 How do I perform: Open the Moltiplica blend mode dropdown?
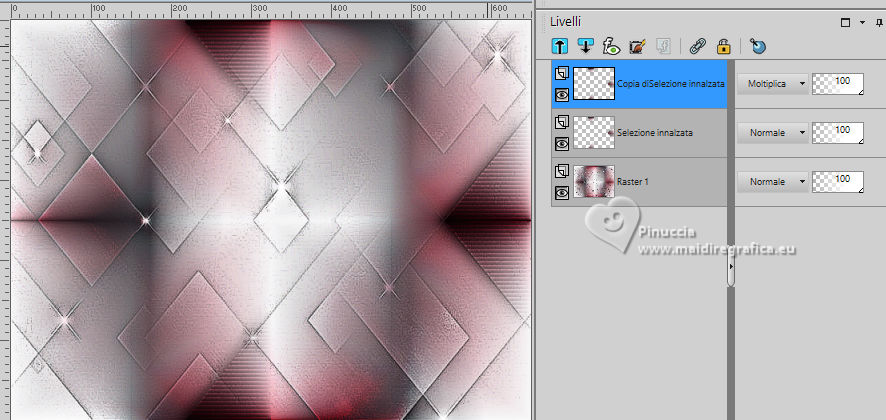[772, 84]
